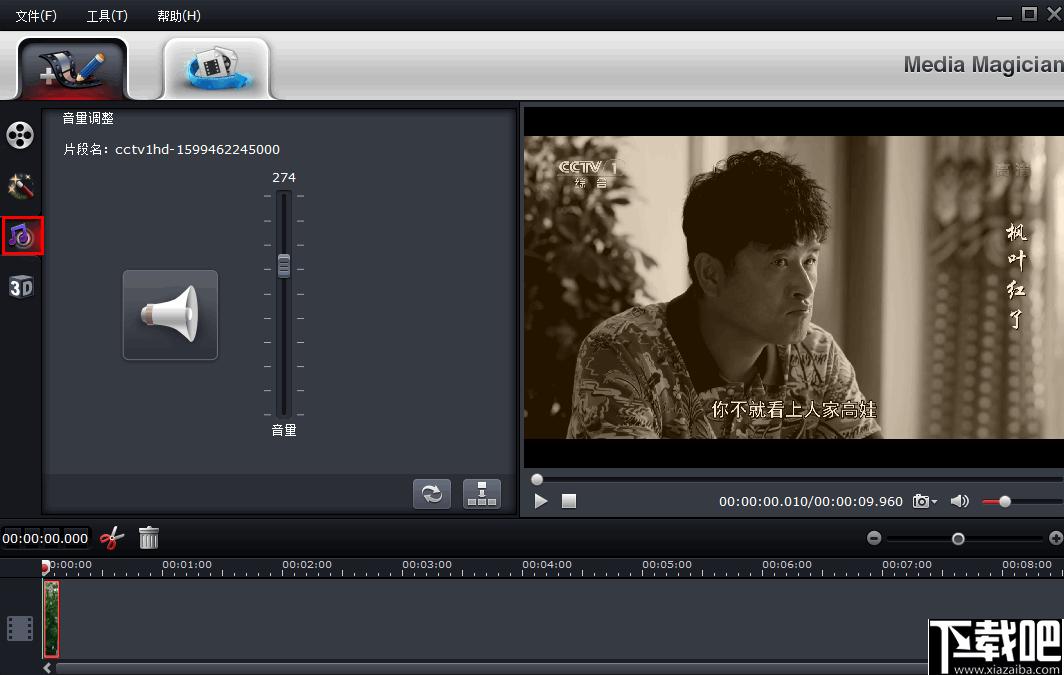Image resolution: width=1064 pixels, height=675 pixels.
Task: Switch to the video convert tab
Action: click(216, 69)
